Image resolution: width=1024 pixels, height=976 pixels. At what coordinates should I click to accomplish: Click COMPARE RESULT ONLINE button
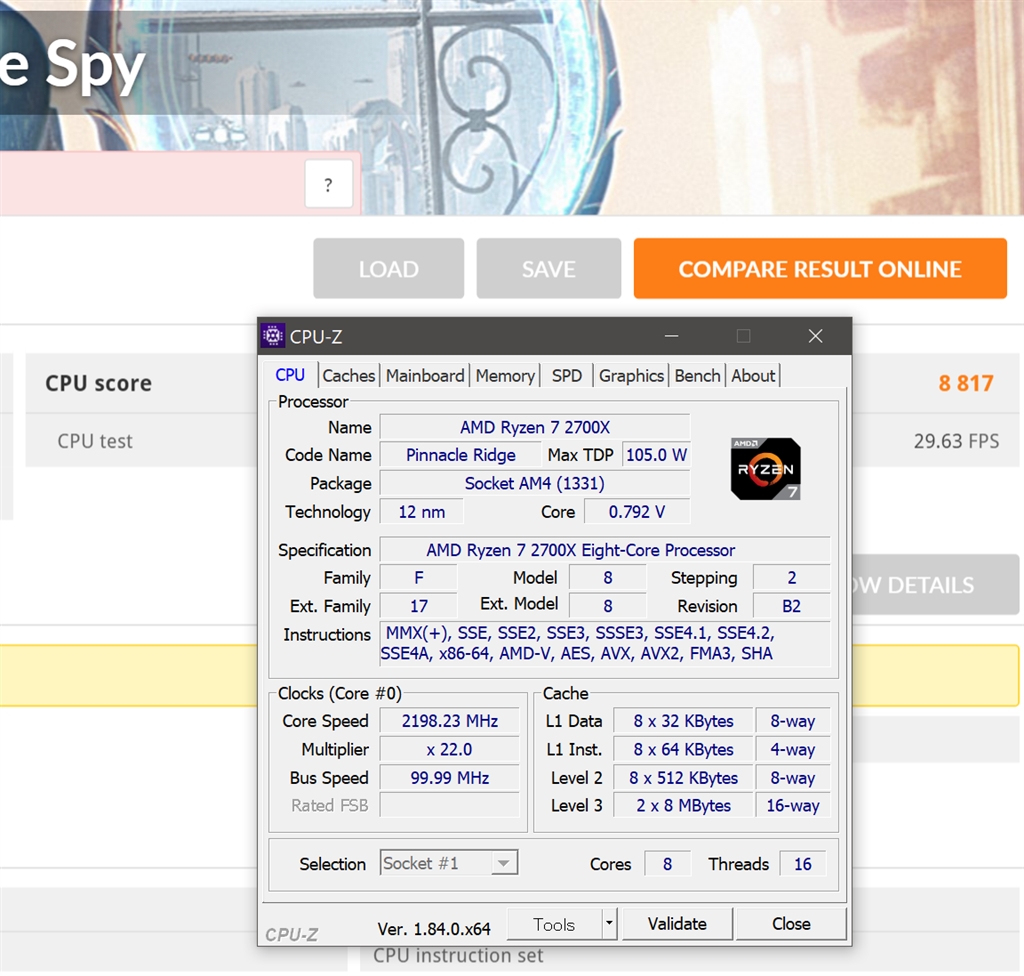pos(820,268)
